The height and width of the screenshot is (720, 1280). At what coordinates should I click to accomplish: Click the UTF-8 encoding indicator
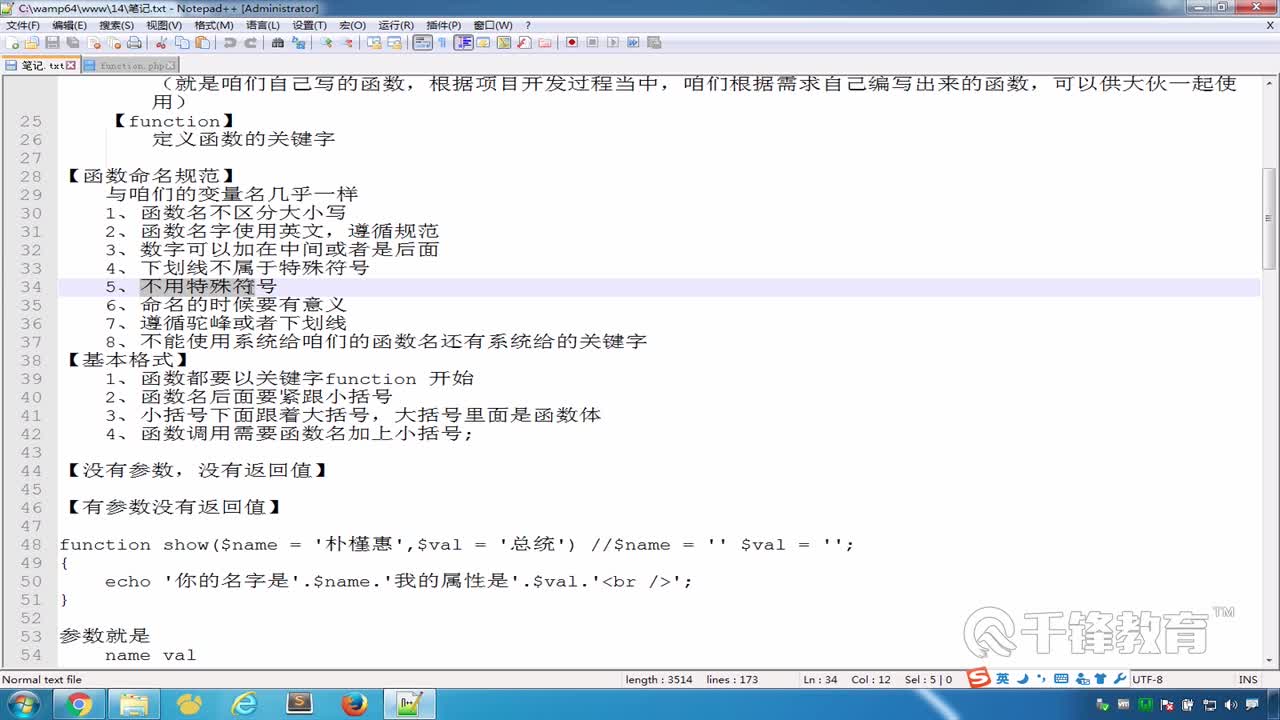[1146, 679]
